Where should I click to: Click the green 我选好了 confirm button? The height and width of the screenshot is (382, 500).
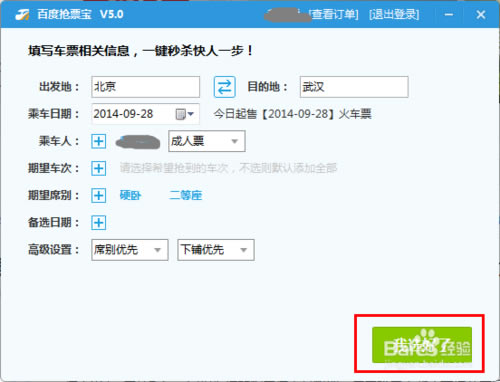click(422, 345)
